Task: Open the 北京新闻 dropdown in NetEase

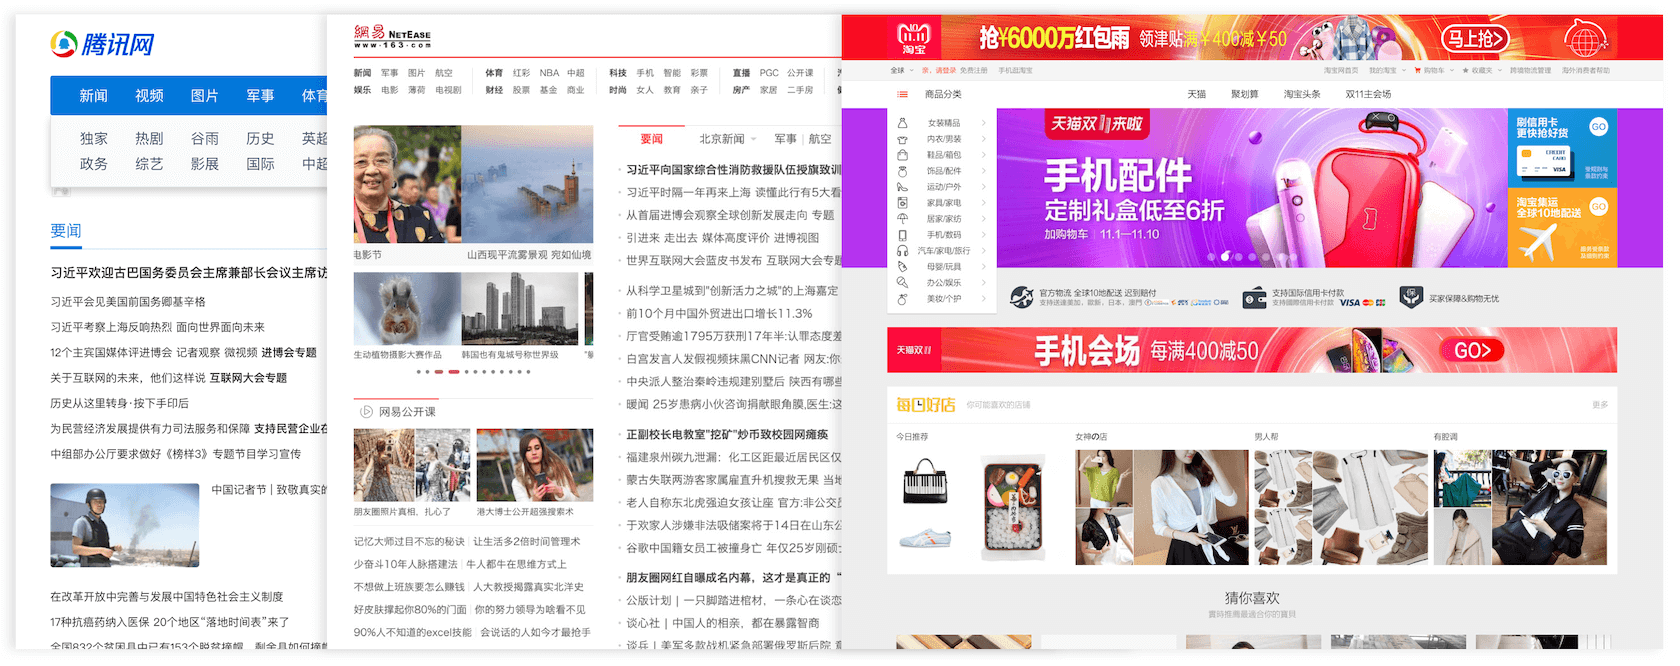Action: coord(727,139)
